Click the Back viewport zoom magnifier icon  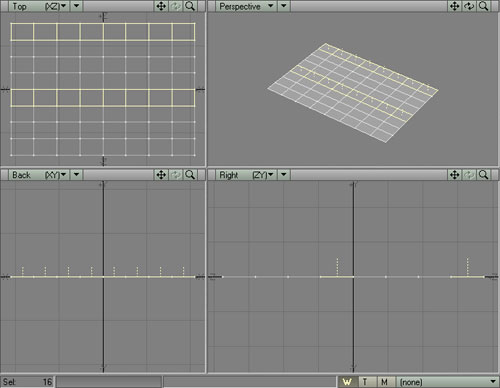pos(190,175)
